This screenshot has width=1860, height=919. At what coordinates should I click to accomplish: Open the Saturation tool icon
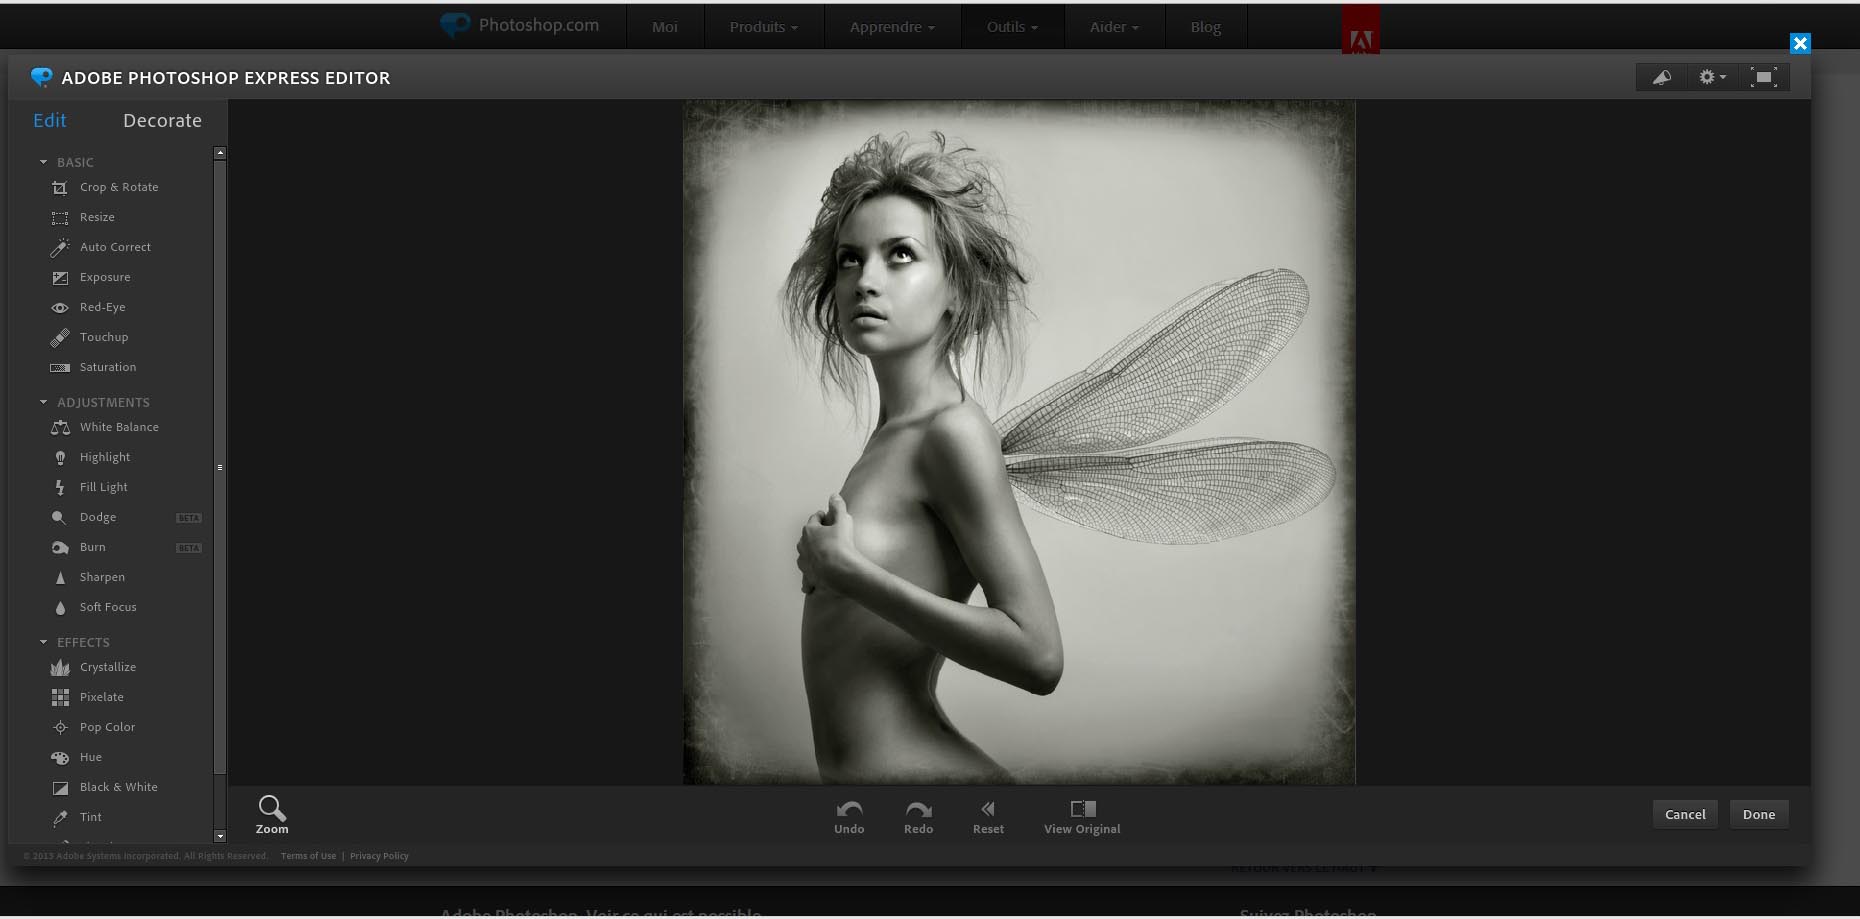tap(60, 368)
